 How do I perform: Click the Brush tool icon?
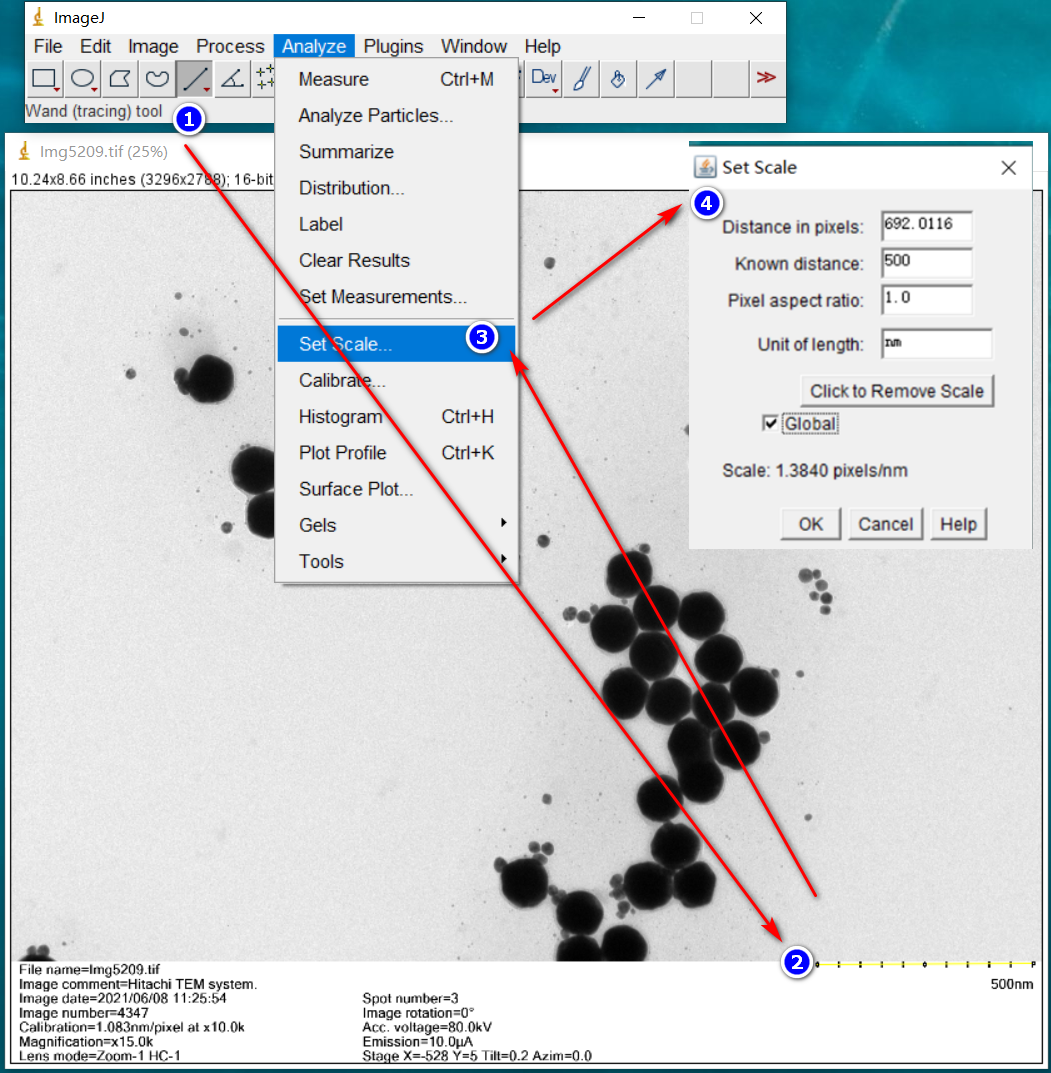pyautogui.click(x=580, y=79)
